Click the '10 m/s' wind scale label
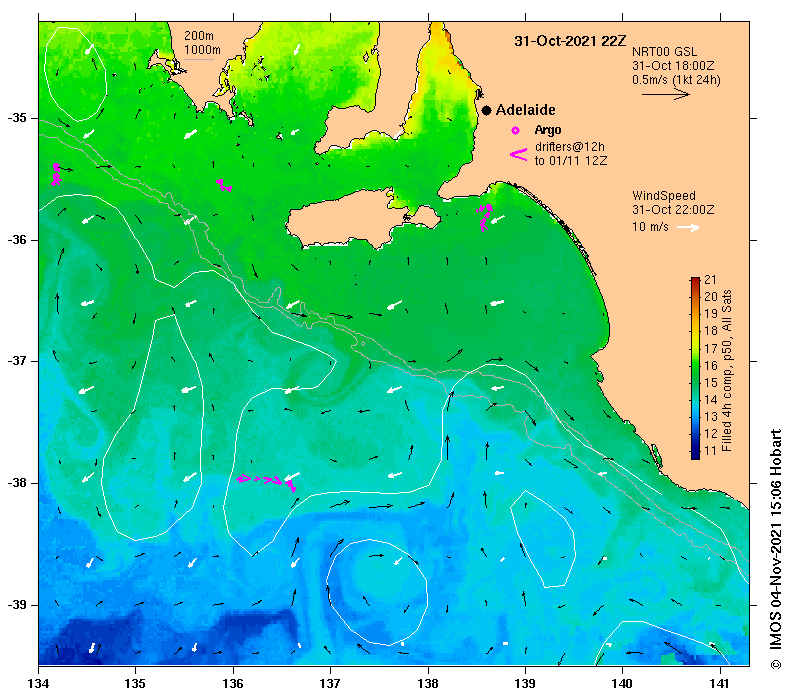 pyautogui.click(x=650, y=227)
